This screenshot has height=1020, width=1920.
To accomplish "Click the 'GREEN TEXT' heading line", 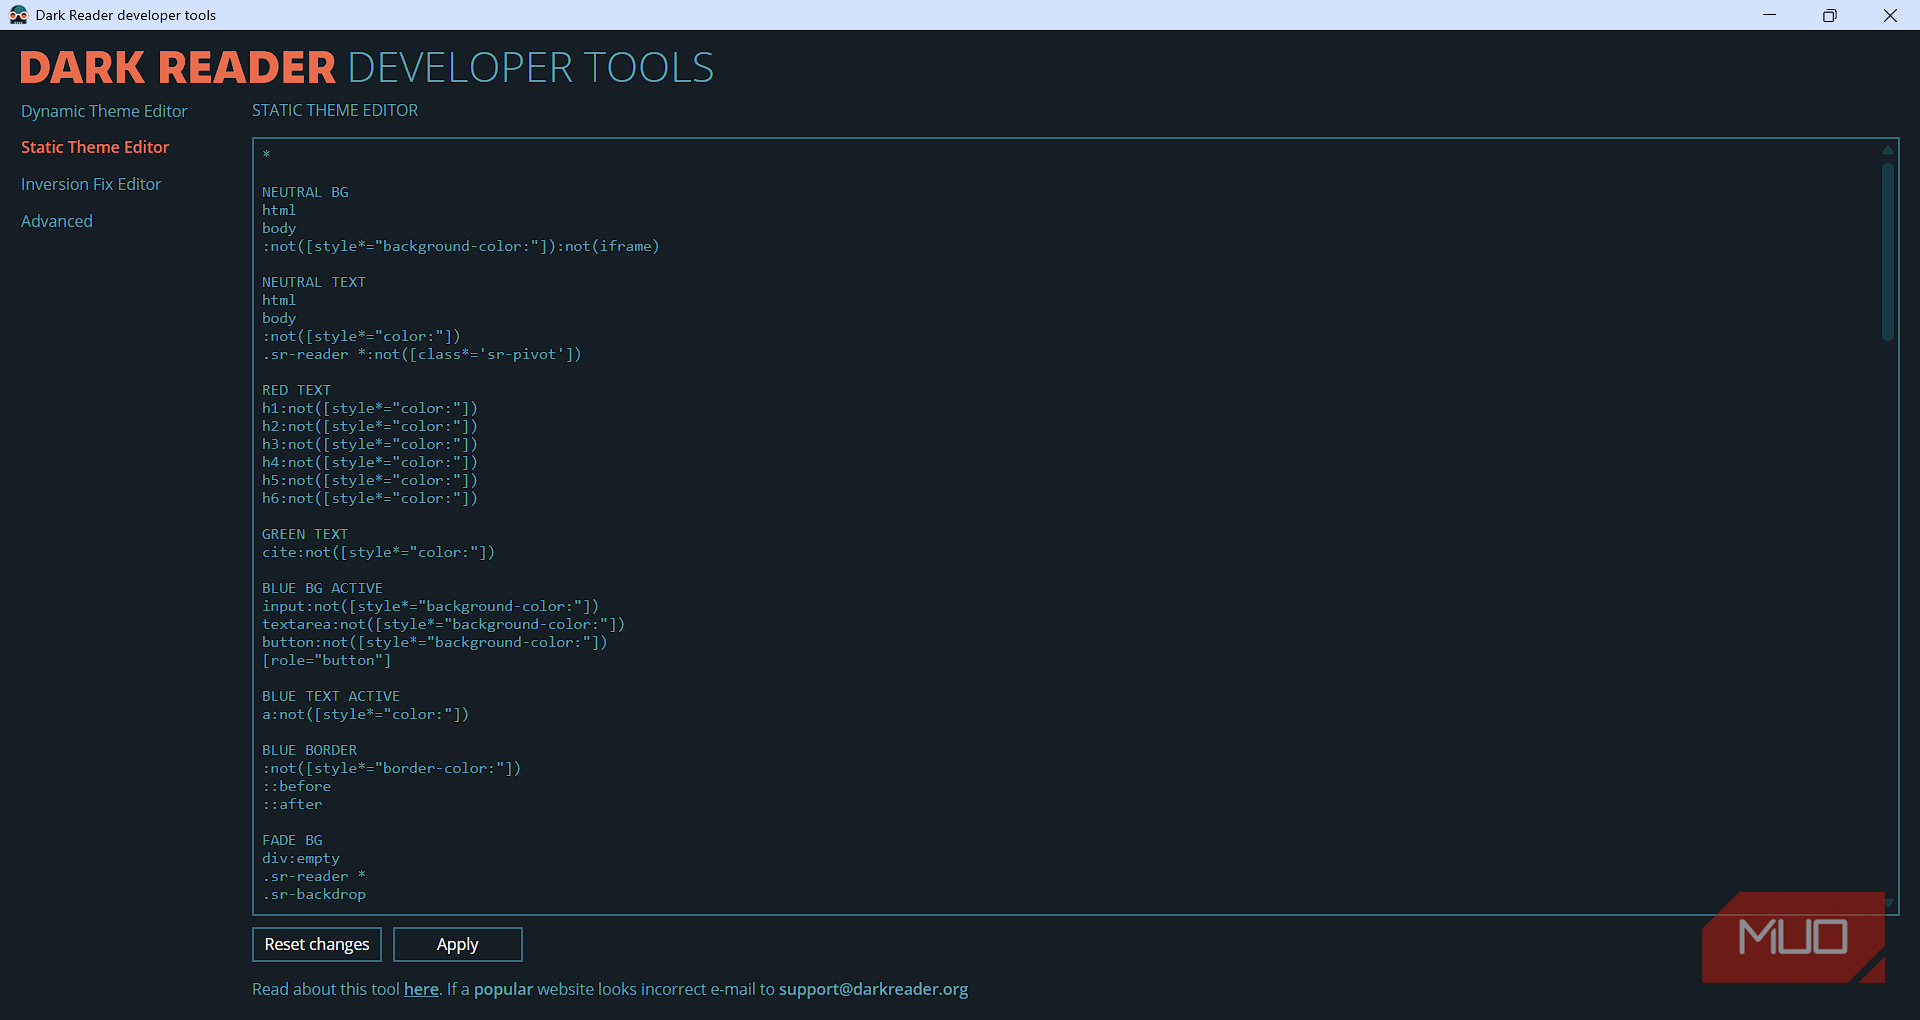I will point(305,534).
